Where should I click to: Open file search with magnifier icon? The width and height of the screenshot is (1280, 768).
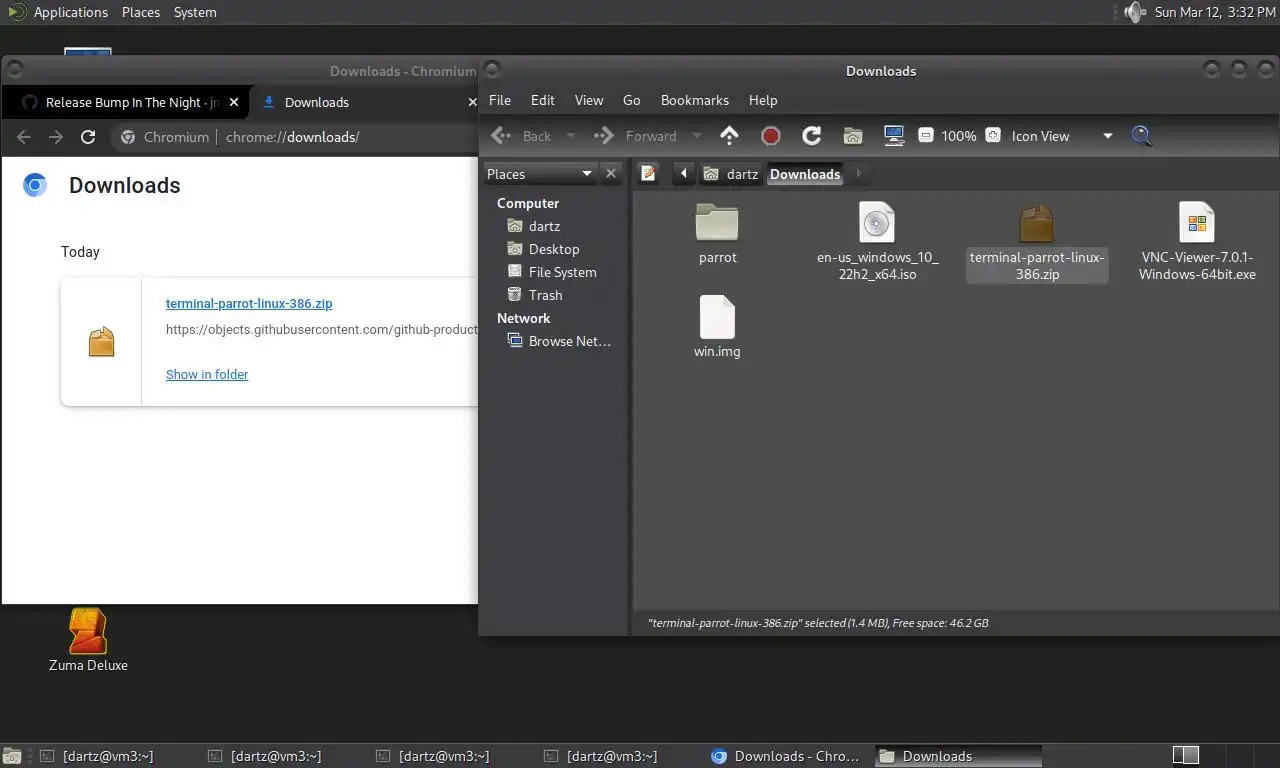point(1142,136)
